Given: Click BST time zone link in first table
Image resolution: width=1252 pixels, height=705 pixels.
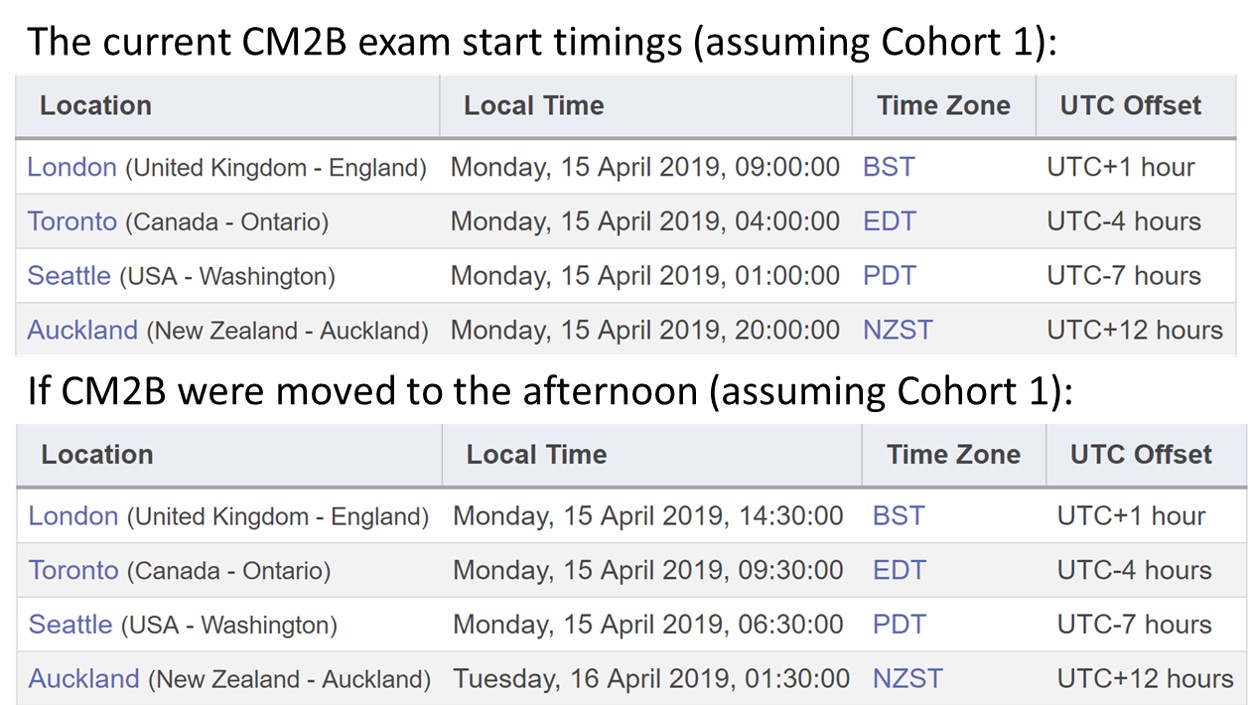Looking at the screenshot, I should tap(889, 167).
